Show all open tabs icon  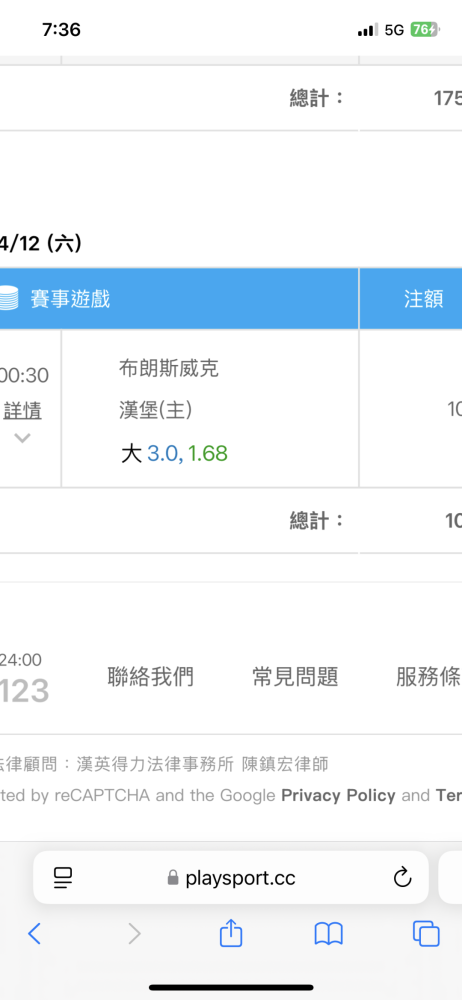[x=426, y=934]
